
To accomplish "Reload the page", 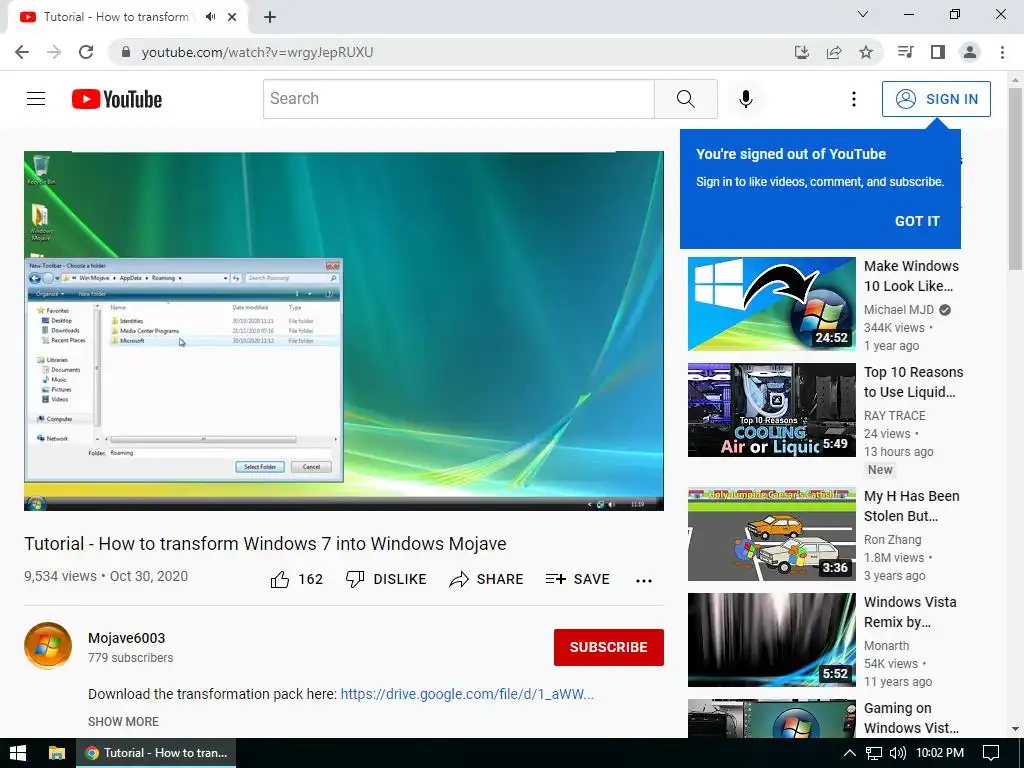I will [86, 52].
